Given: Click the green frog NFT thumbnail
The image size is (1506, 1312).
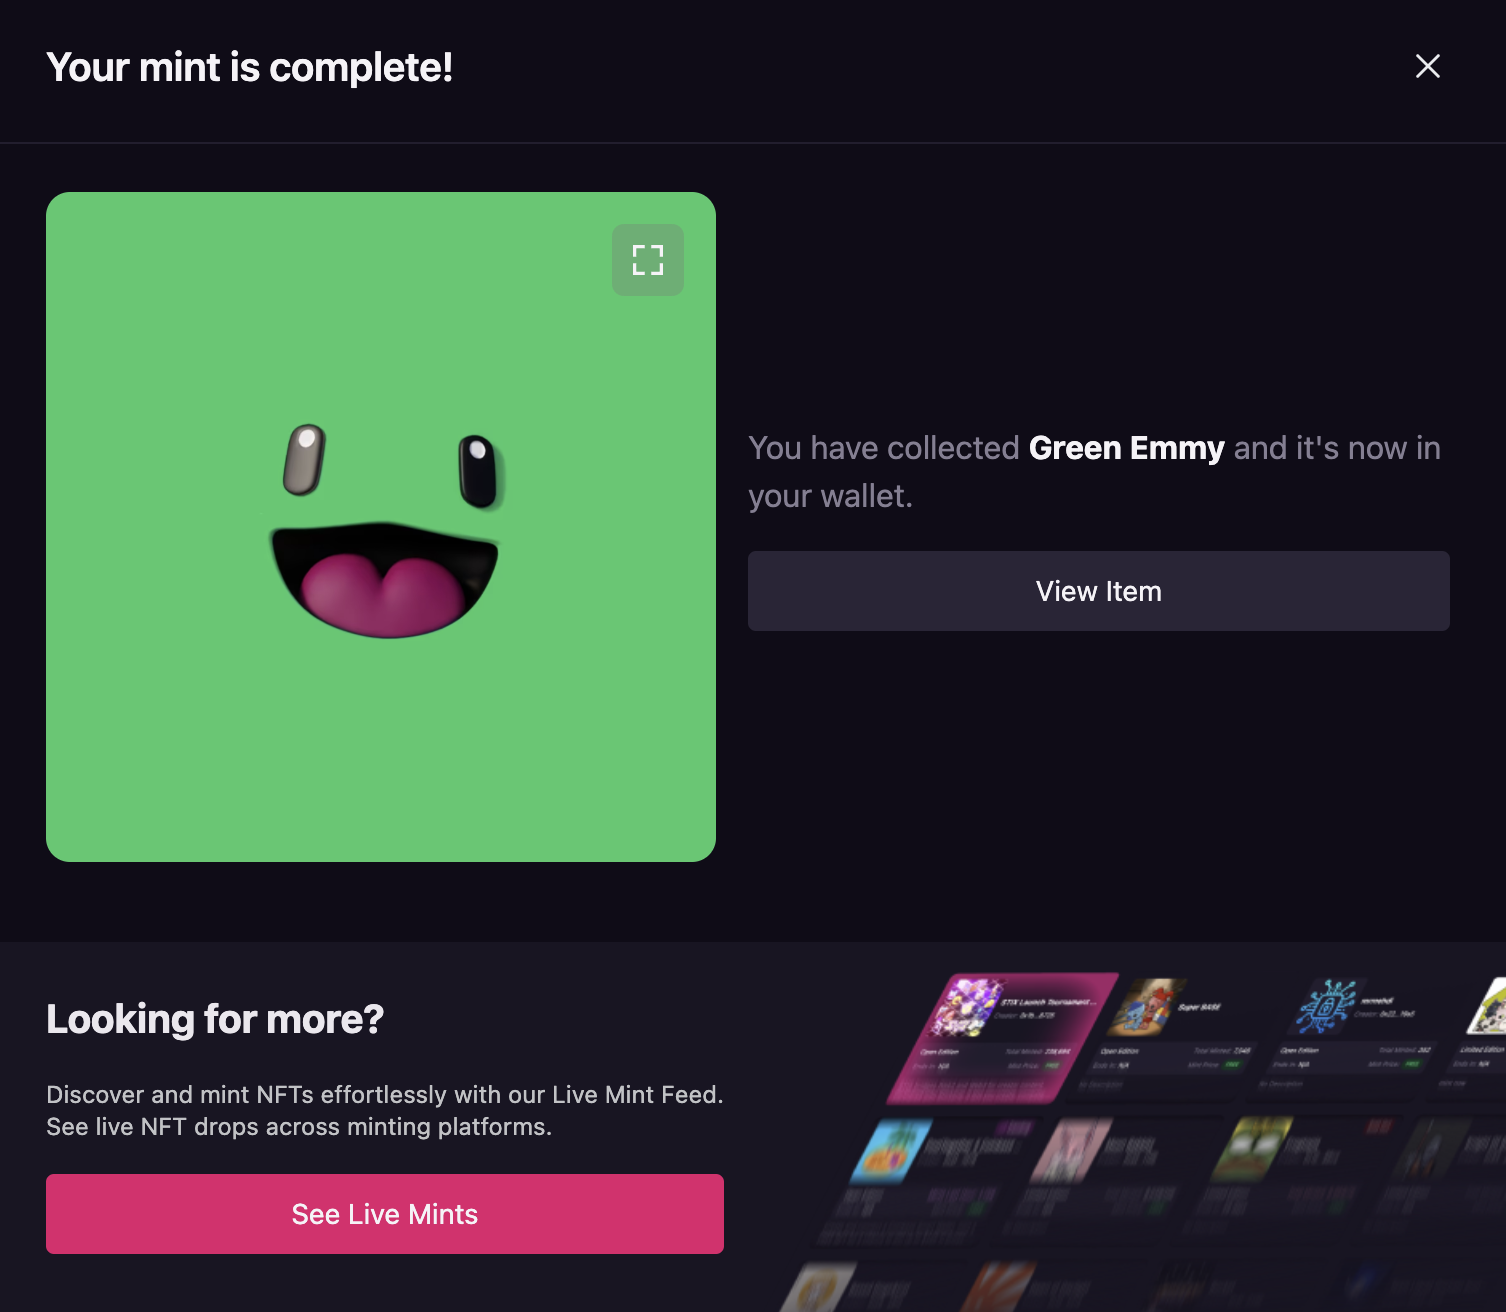Looking at the screenshot, I should 1250,1148.
